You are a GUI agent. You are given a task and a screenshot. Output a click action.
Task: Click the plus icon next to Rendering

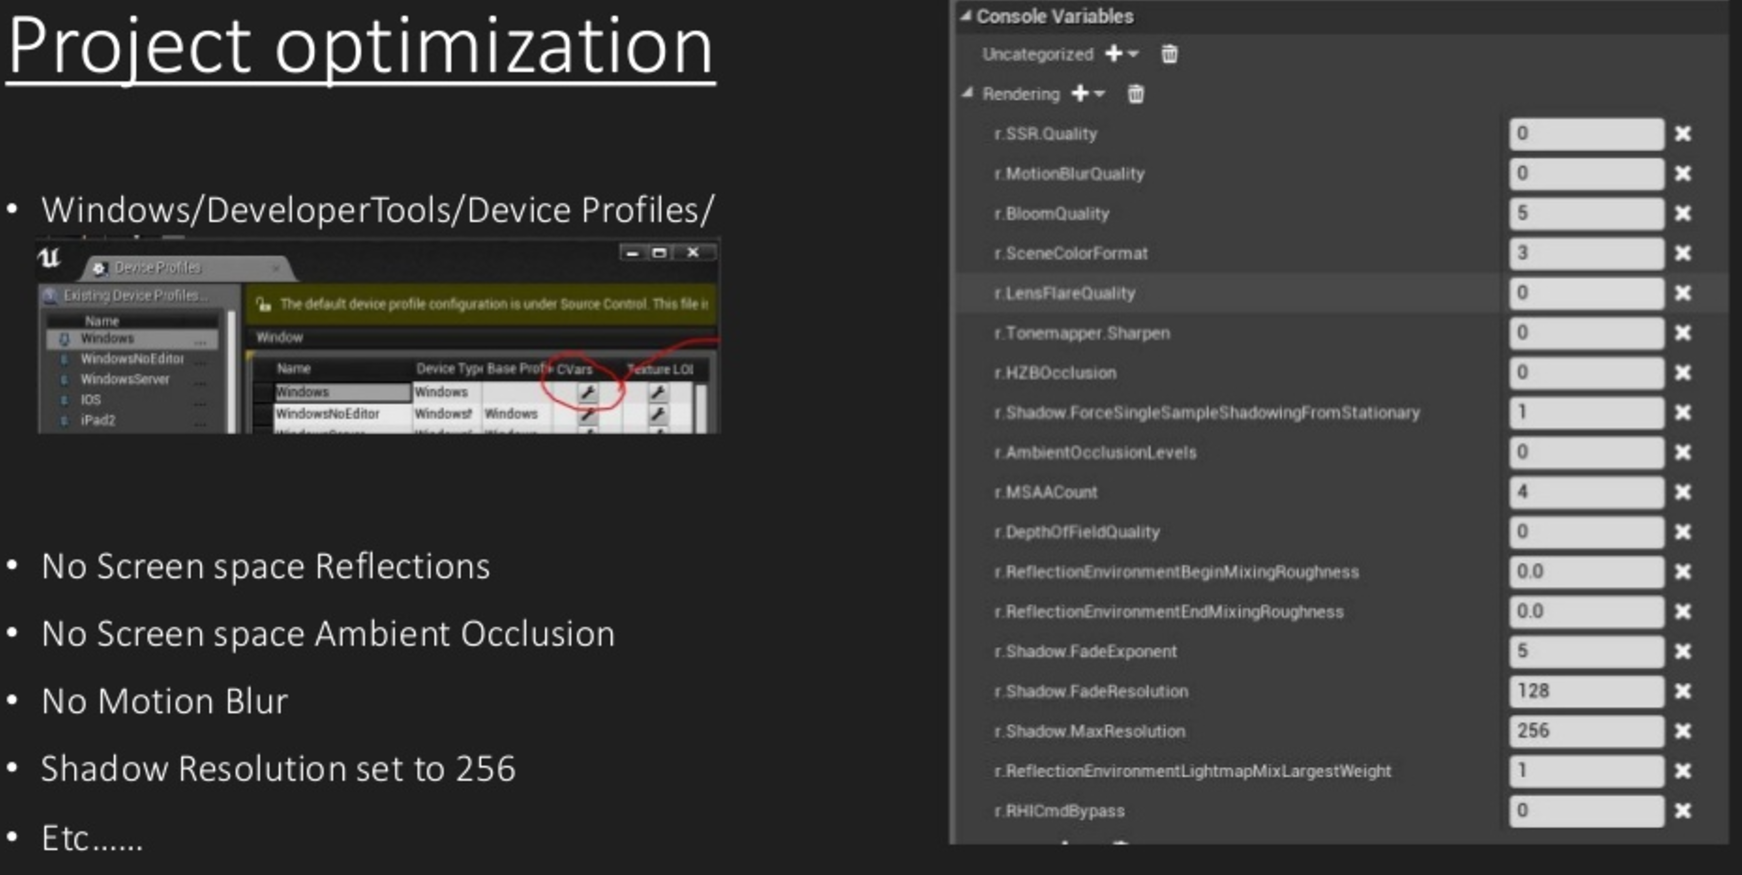coord(1080,93)
